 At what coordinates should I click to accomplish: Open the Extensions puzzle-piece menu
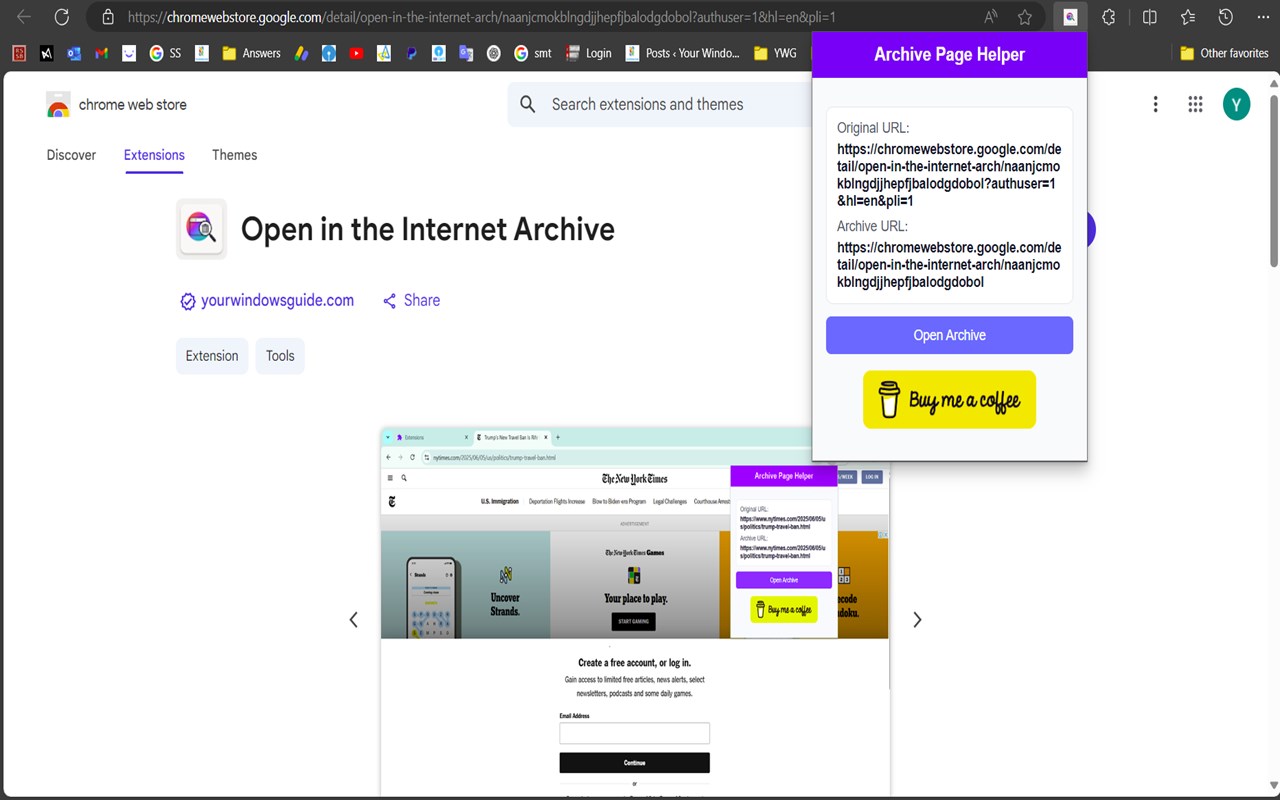pyautogui.click(x=1109, y=17)
